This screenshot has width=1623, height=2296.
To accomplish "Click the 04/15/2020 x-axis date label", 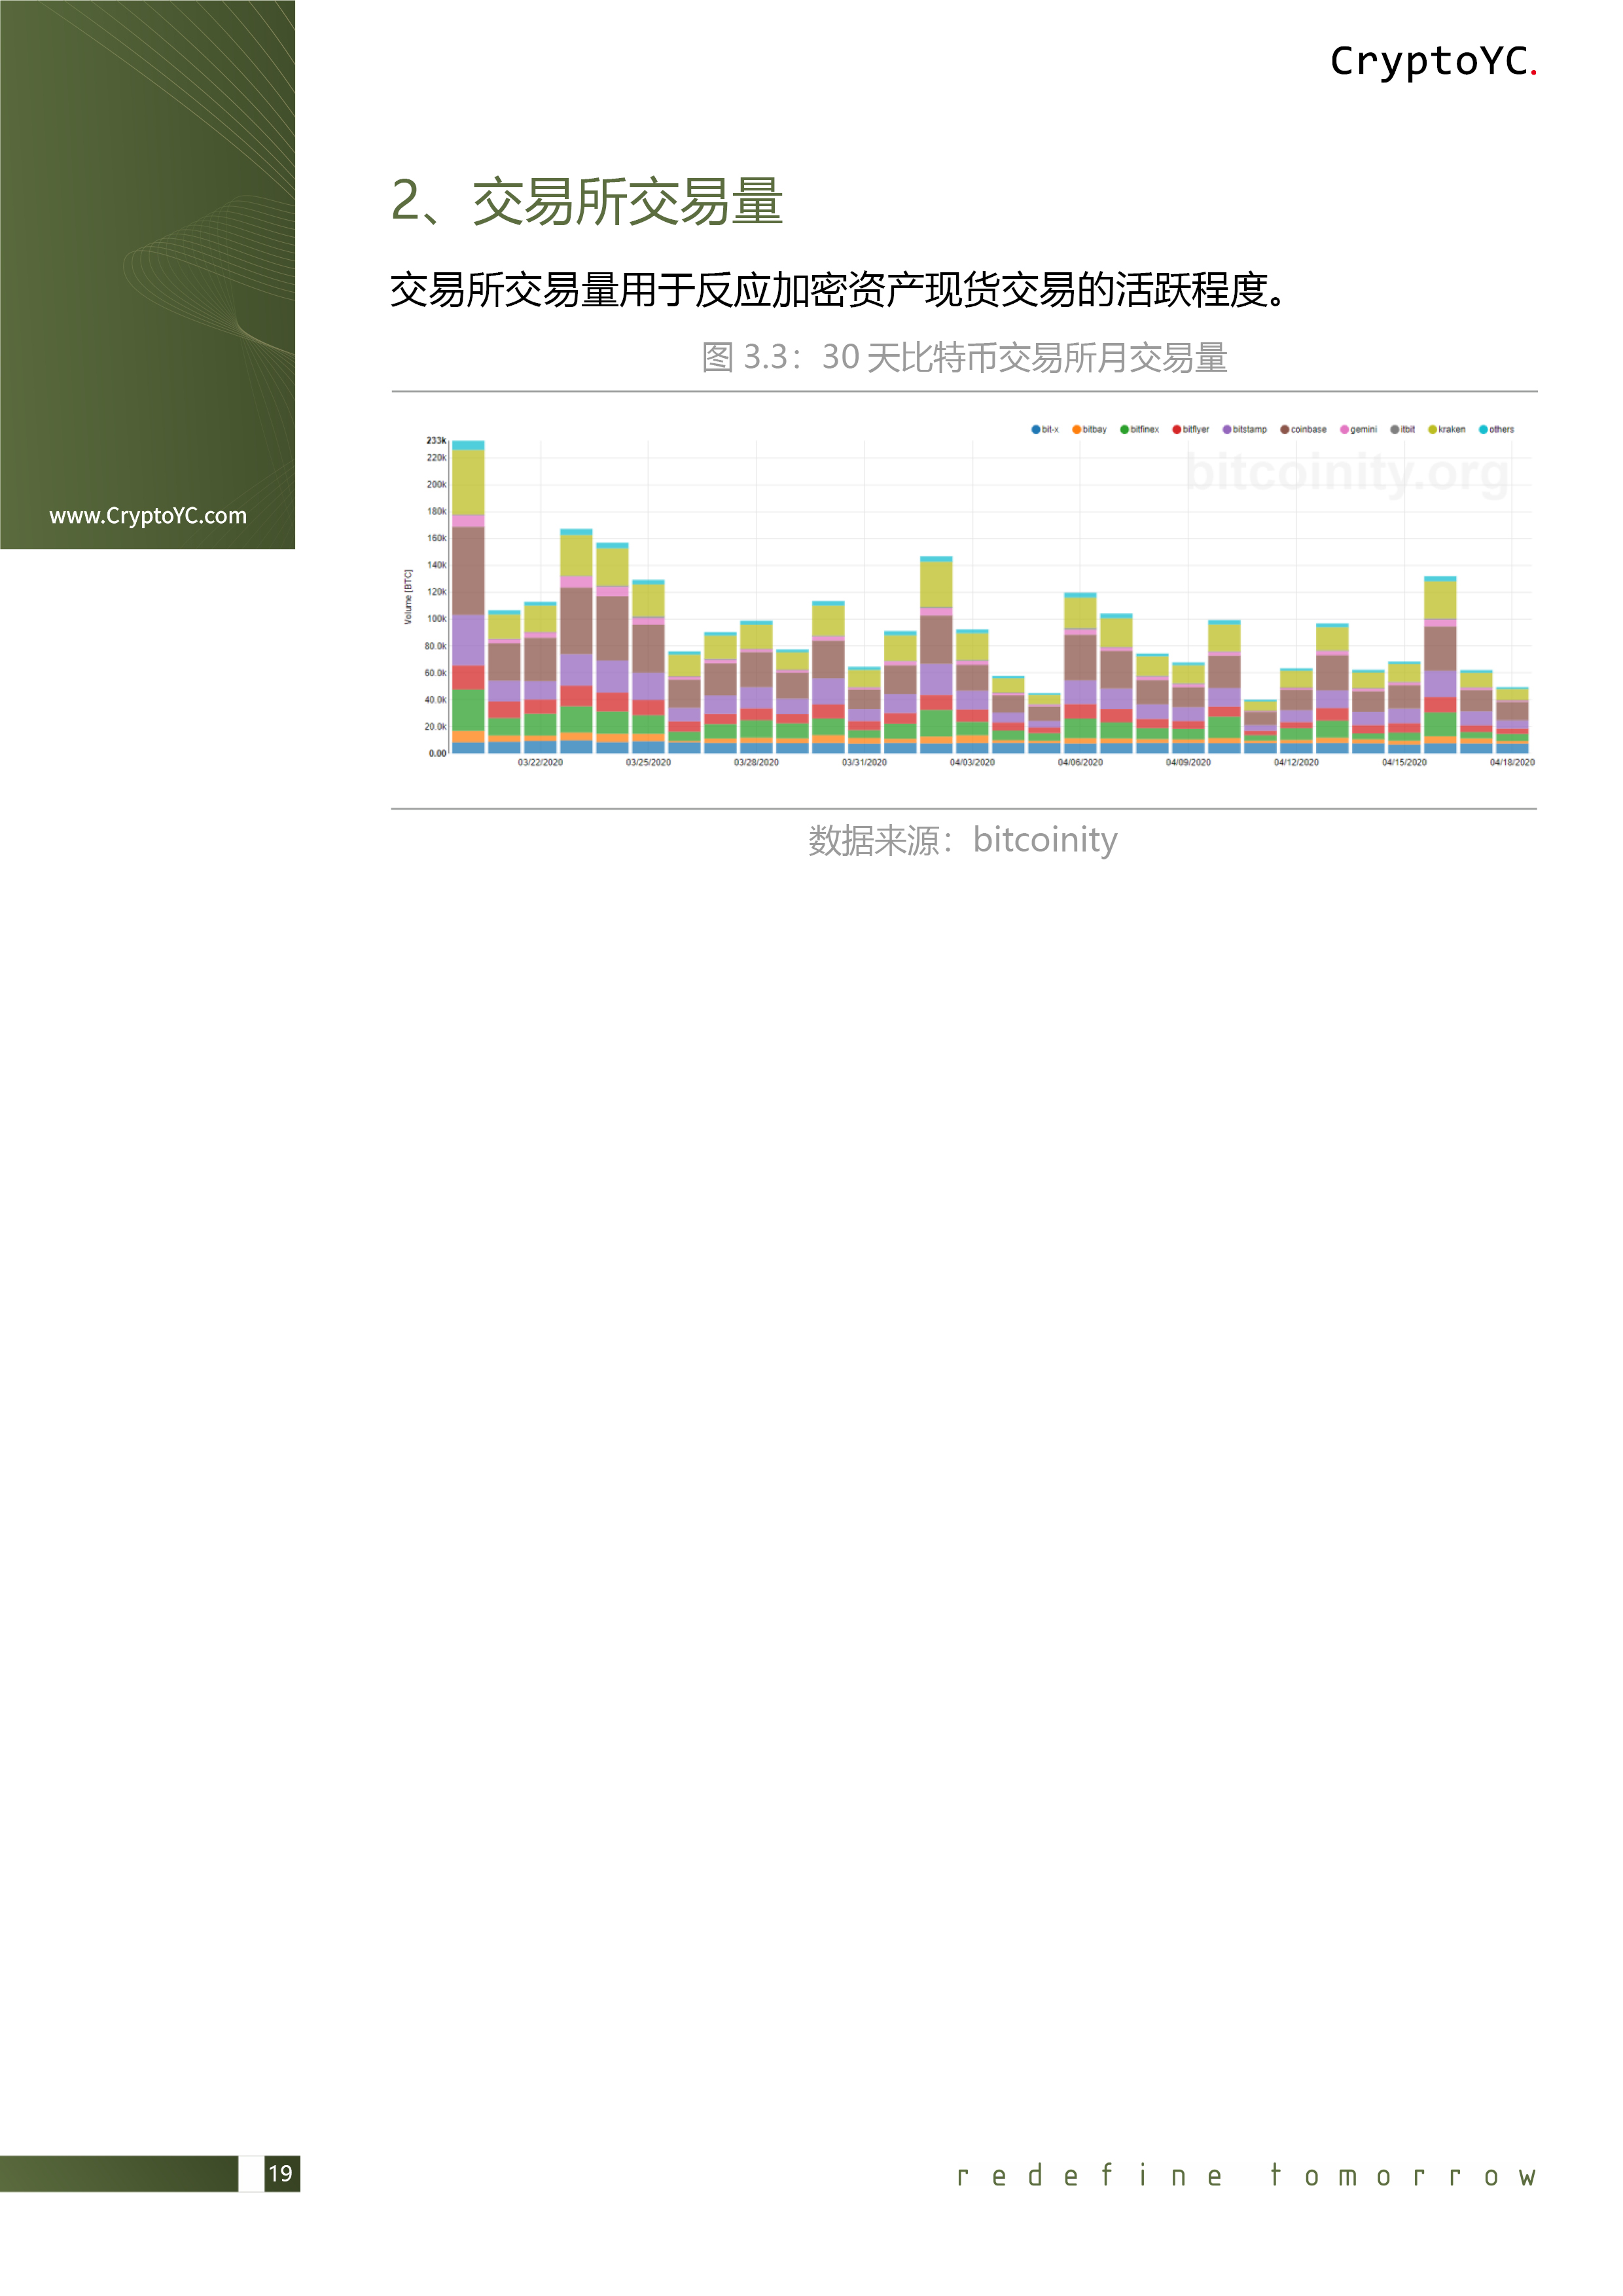I will (1404, 762).
